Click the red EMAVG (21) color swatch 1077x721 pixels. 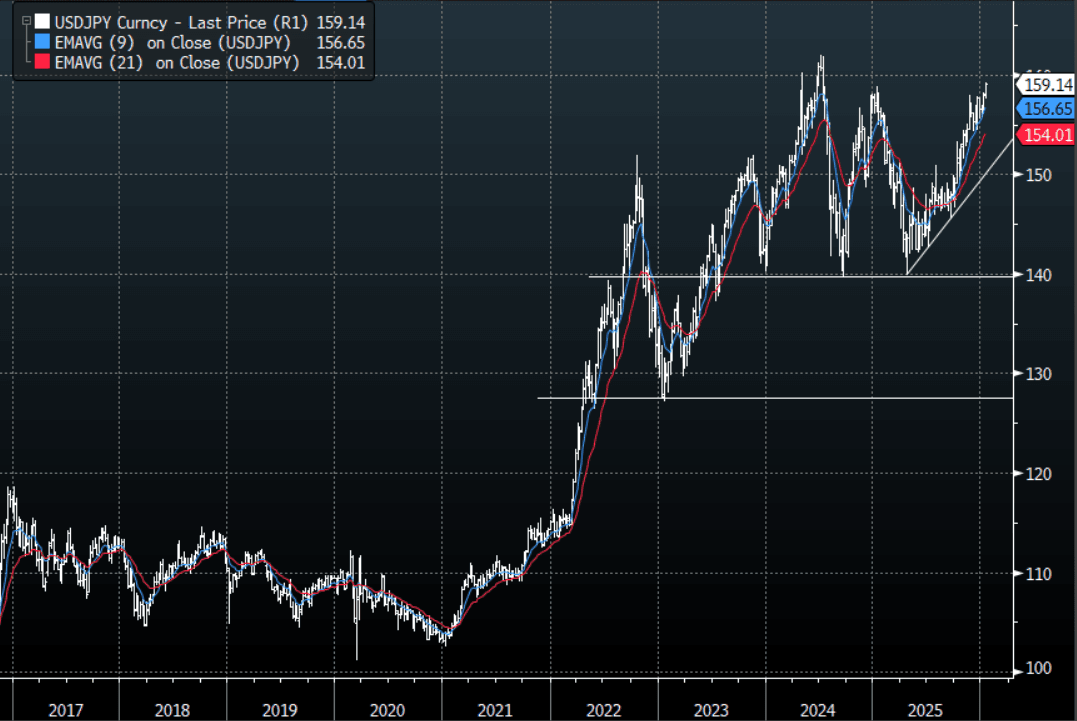(x=40, y=62)
